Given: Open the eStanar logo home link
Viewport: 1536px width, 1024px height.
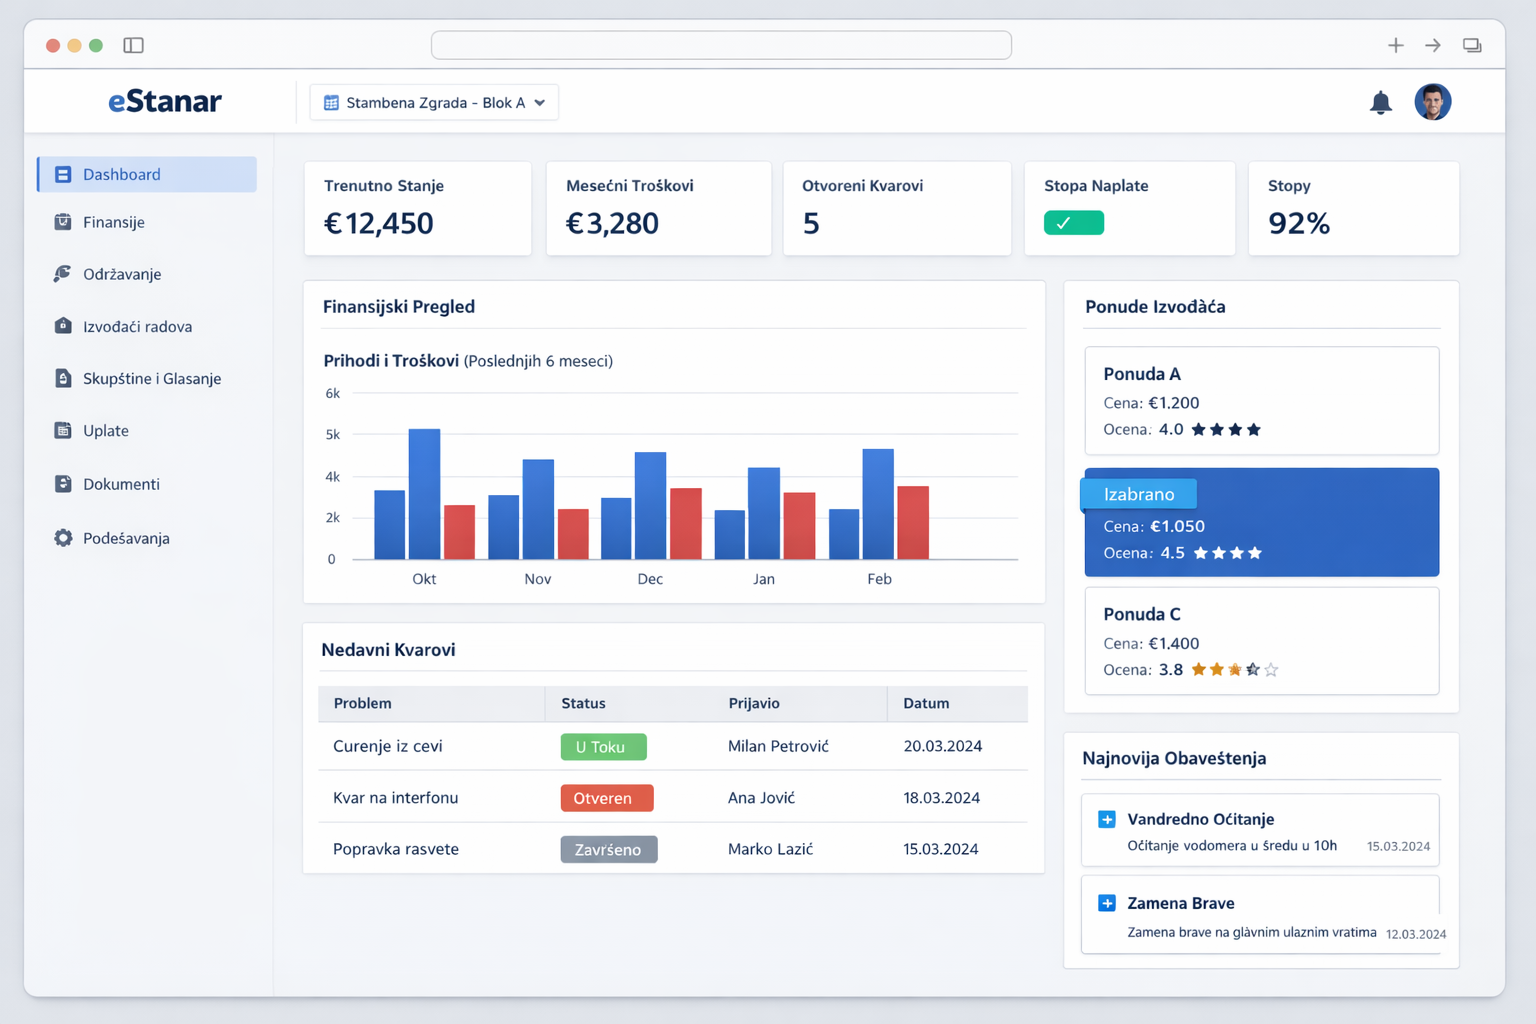Looking at the screenshot, I should tap(165, 101).
